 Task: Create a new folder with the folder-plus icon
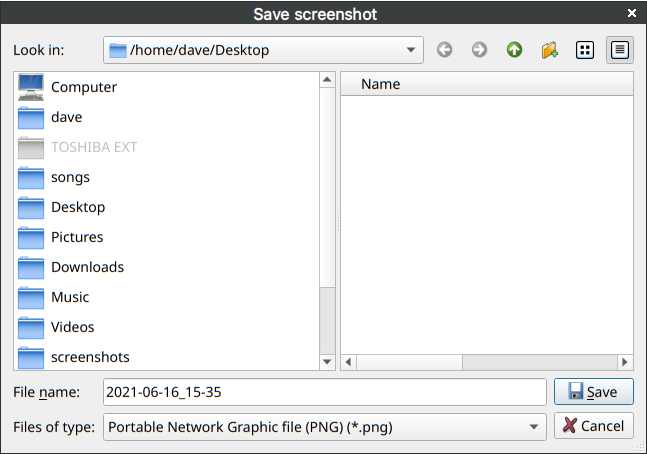(x=550, y=50)
